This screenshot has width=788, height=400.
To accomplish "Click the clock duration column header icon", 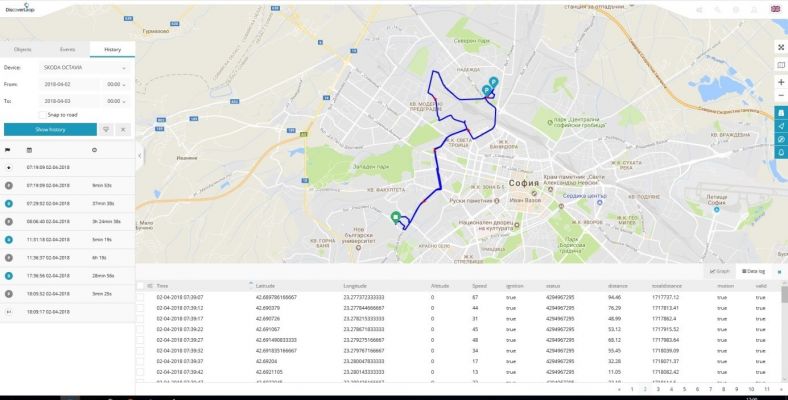I will (94, 150).
